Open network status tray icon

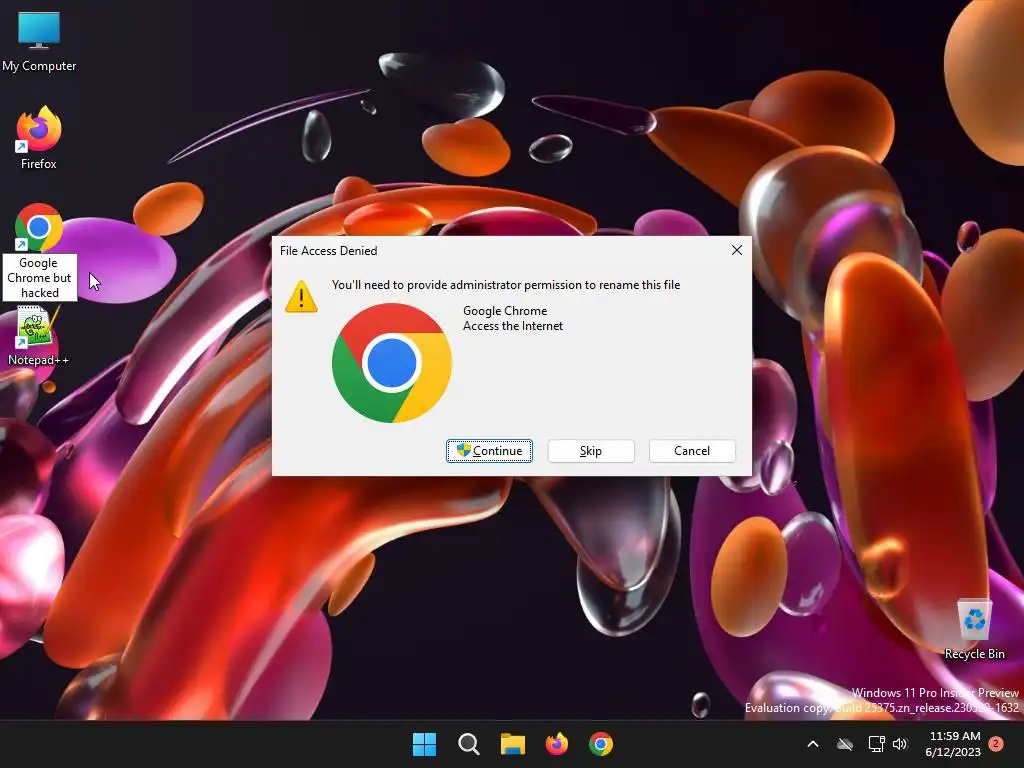tap(876, 744)
